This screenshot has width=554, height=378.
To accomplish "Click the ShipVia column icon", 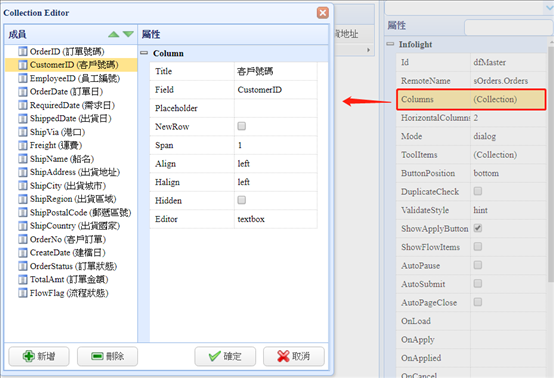I will (23, 132).
